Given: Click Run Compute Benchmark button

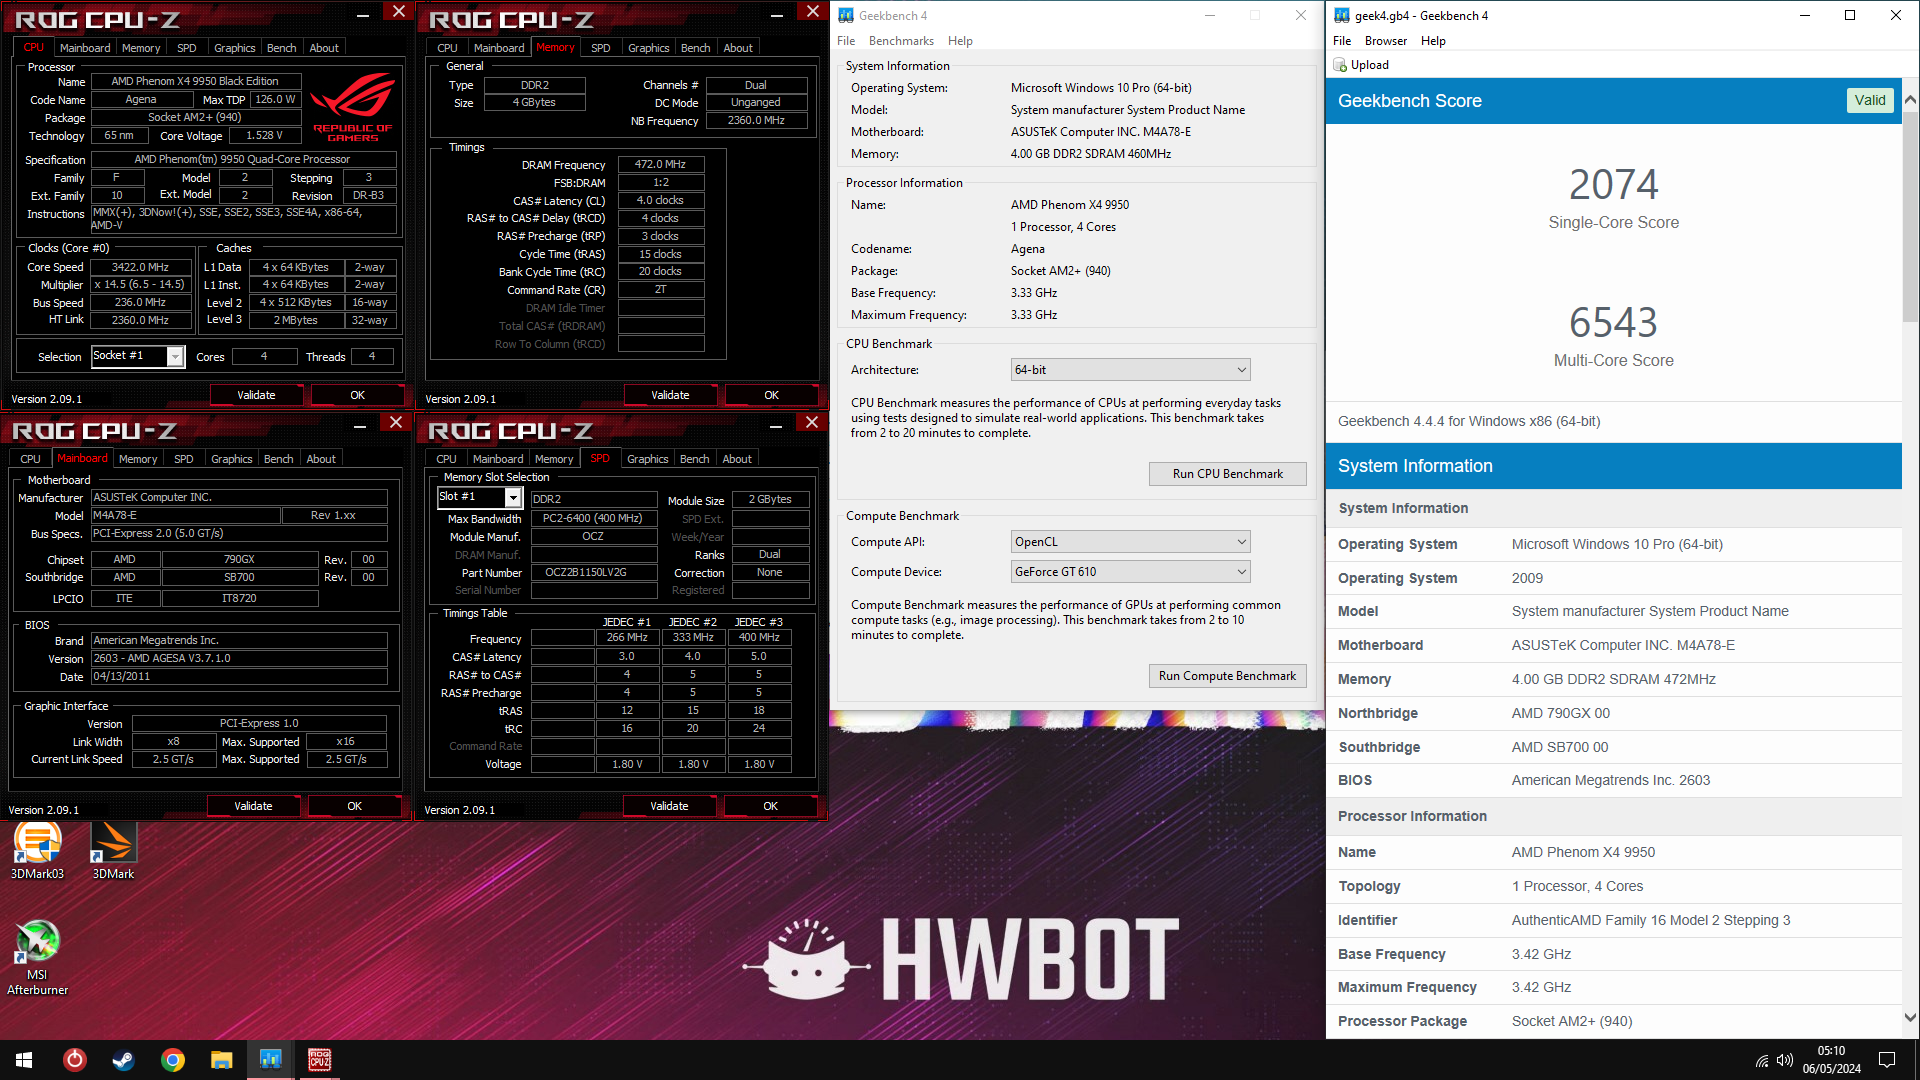Looking at the screenshot, I should pos(1227,676).
